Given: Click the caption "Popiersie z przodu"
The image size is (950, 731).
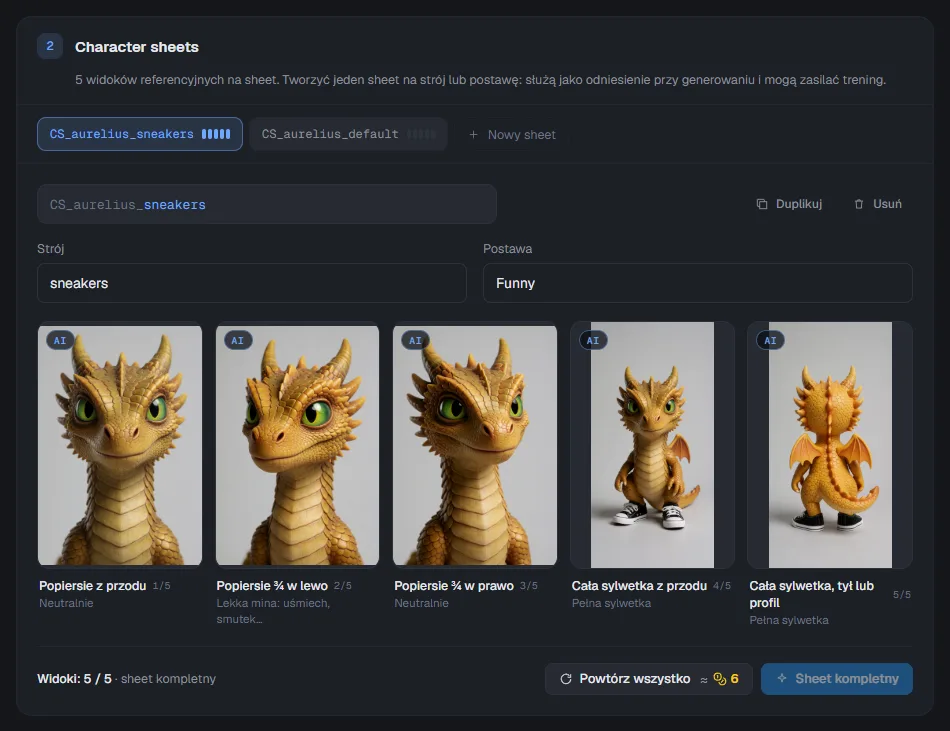Looking at the screenshot, I should coord(93,586).
